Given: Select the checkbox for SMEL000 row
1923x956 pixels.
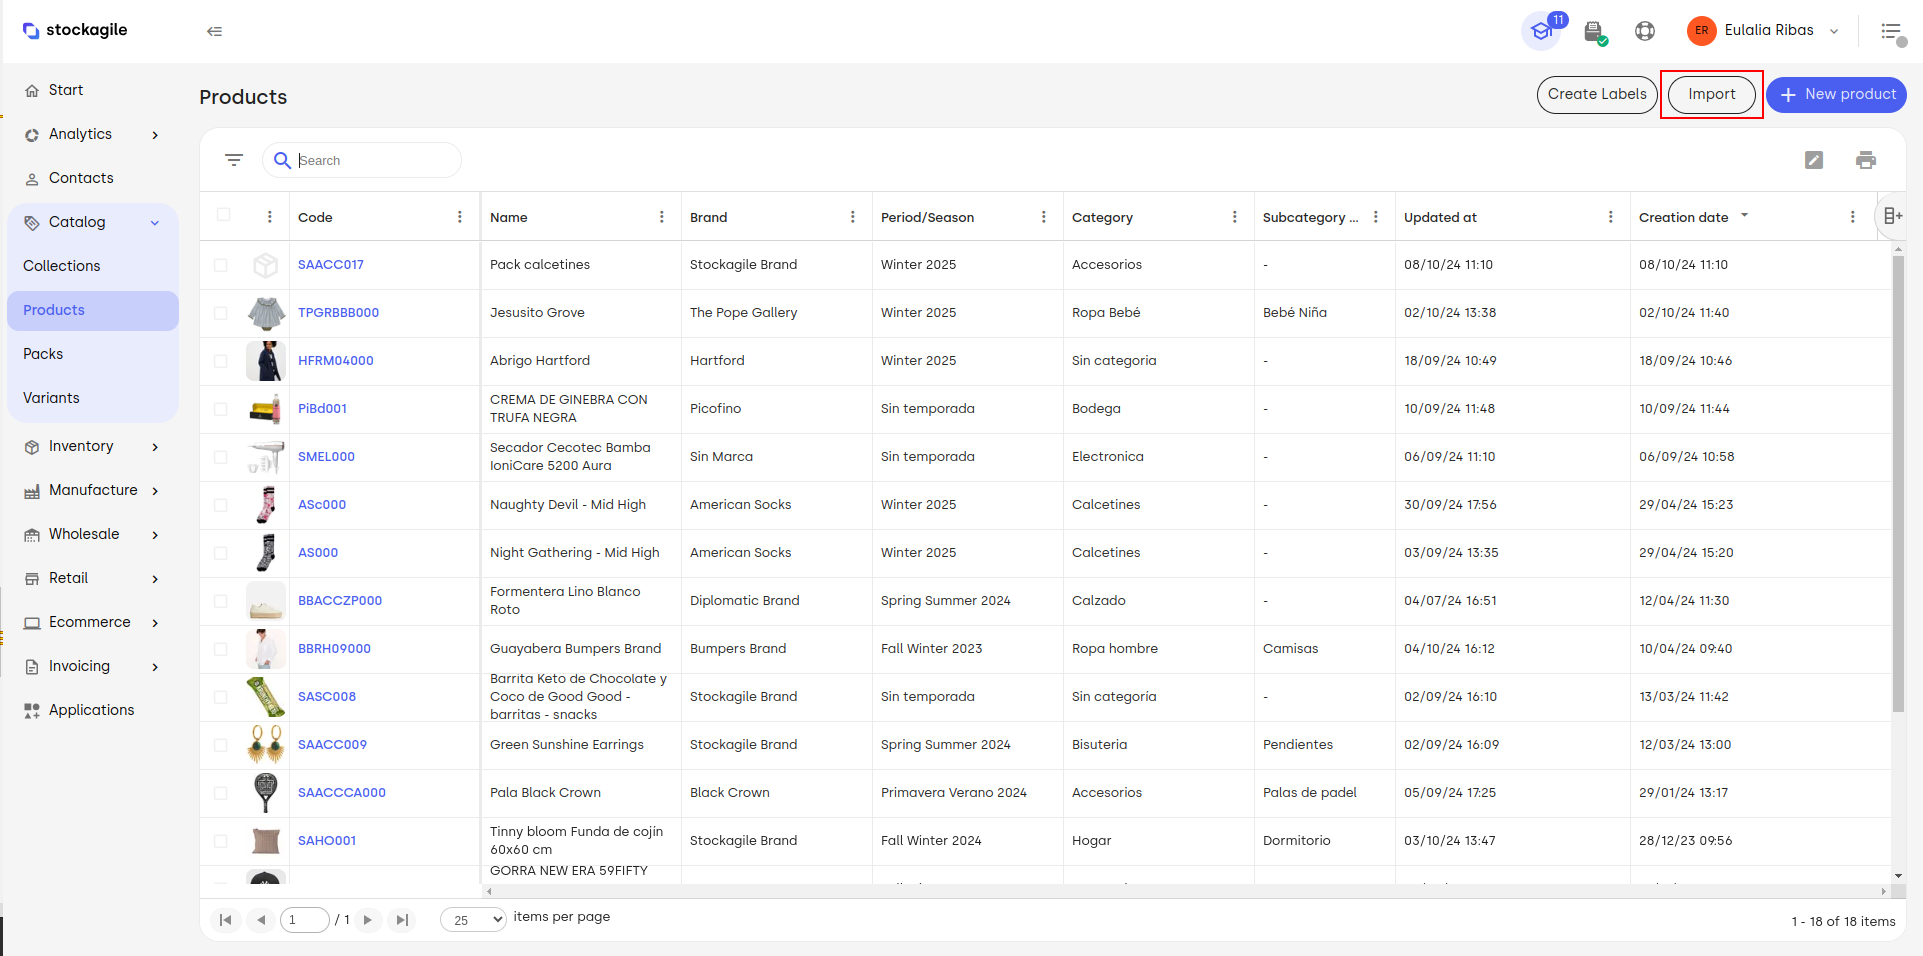Looking at the screenshot, I should (x=221, y=457).
